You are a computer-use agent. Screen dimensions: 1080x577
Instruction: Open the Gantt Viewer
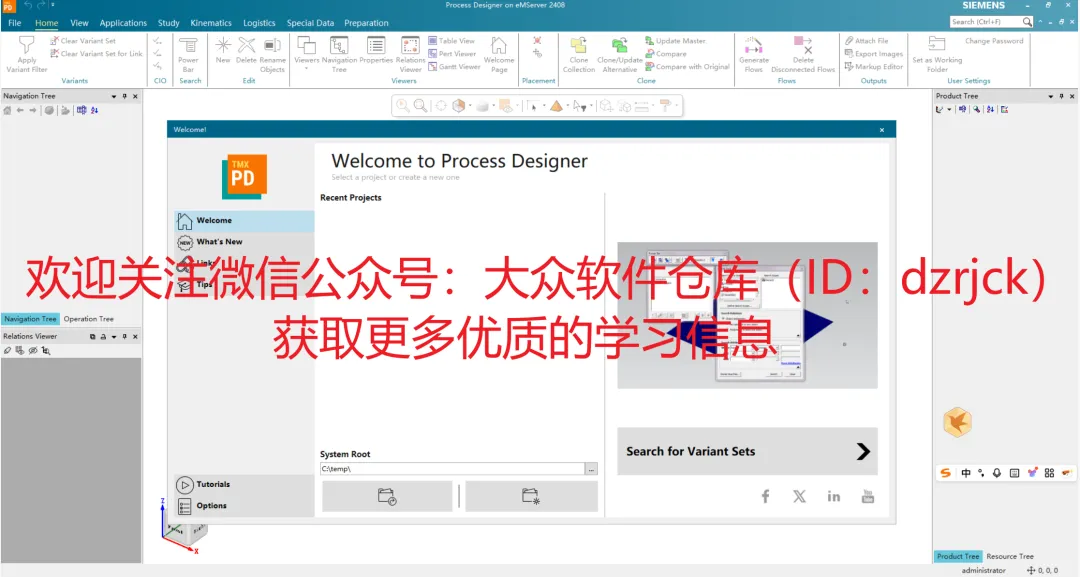point(454,67)
